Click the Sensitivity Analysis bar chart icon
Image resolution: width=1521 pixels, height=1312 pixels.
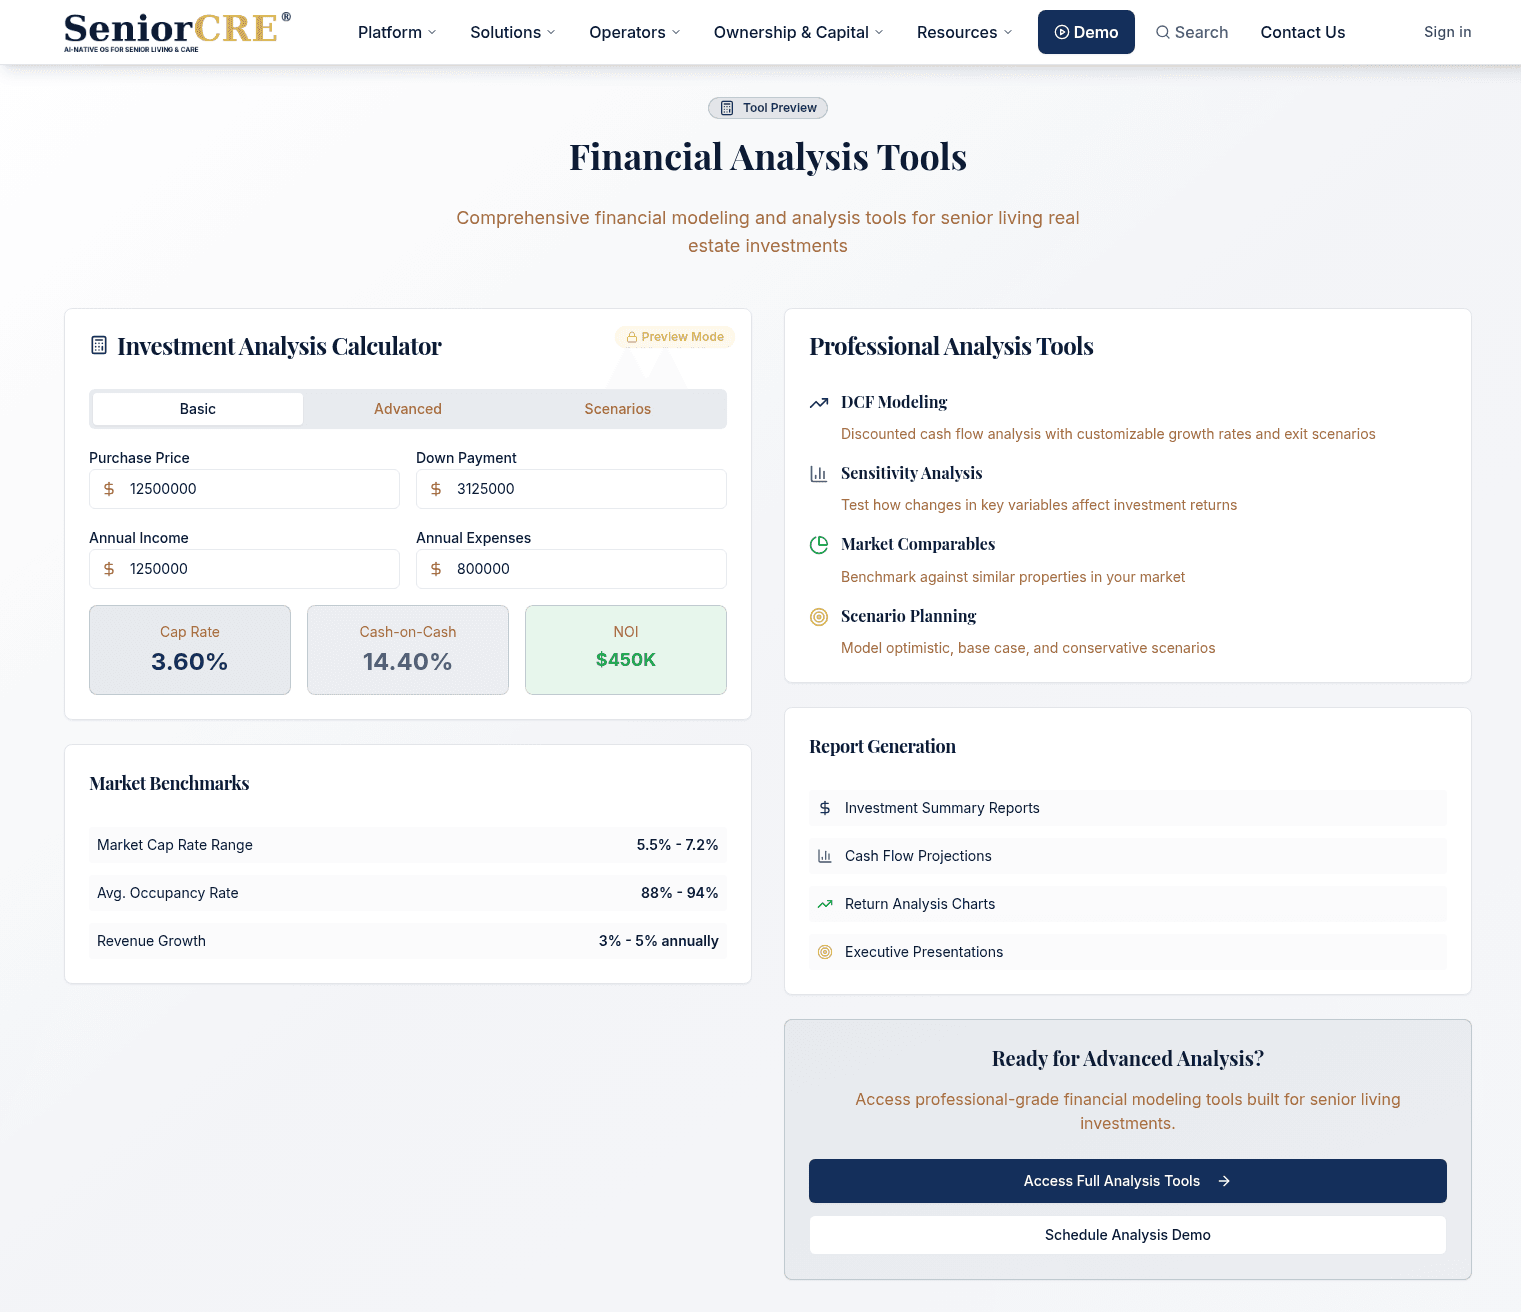pyautogui.click(x=819, y=474)
